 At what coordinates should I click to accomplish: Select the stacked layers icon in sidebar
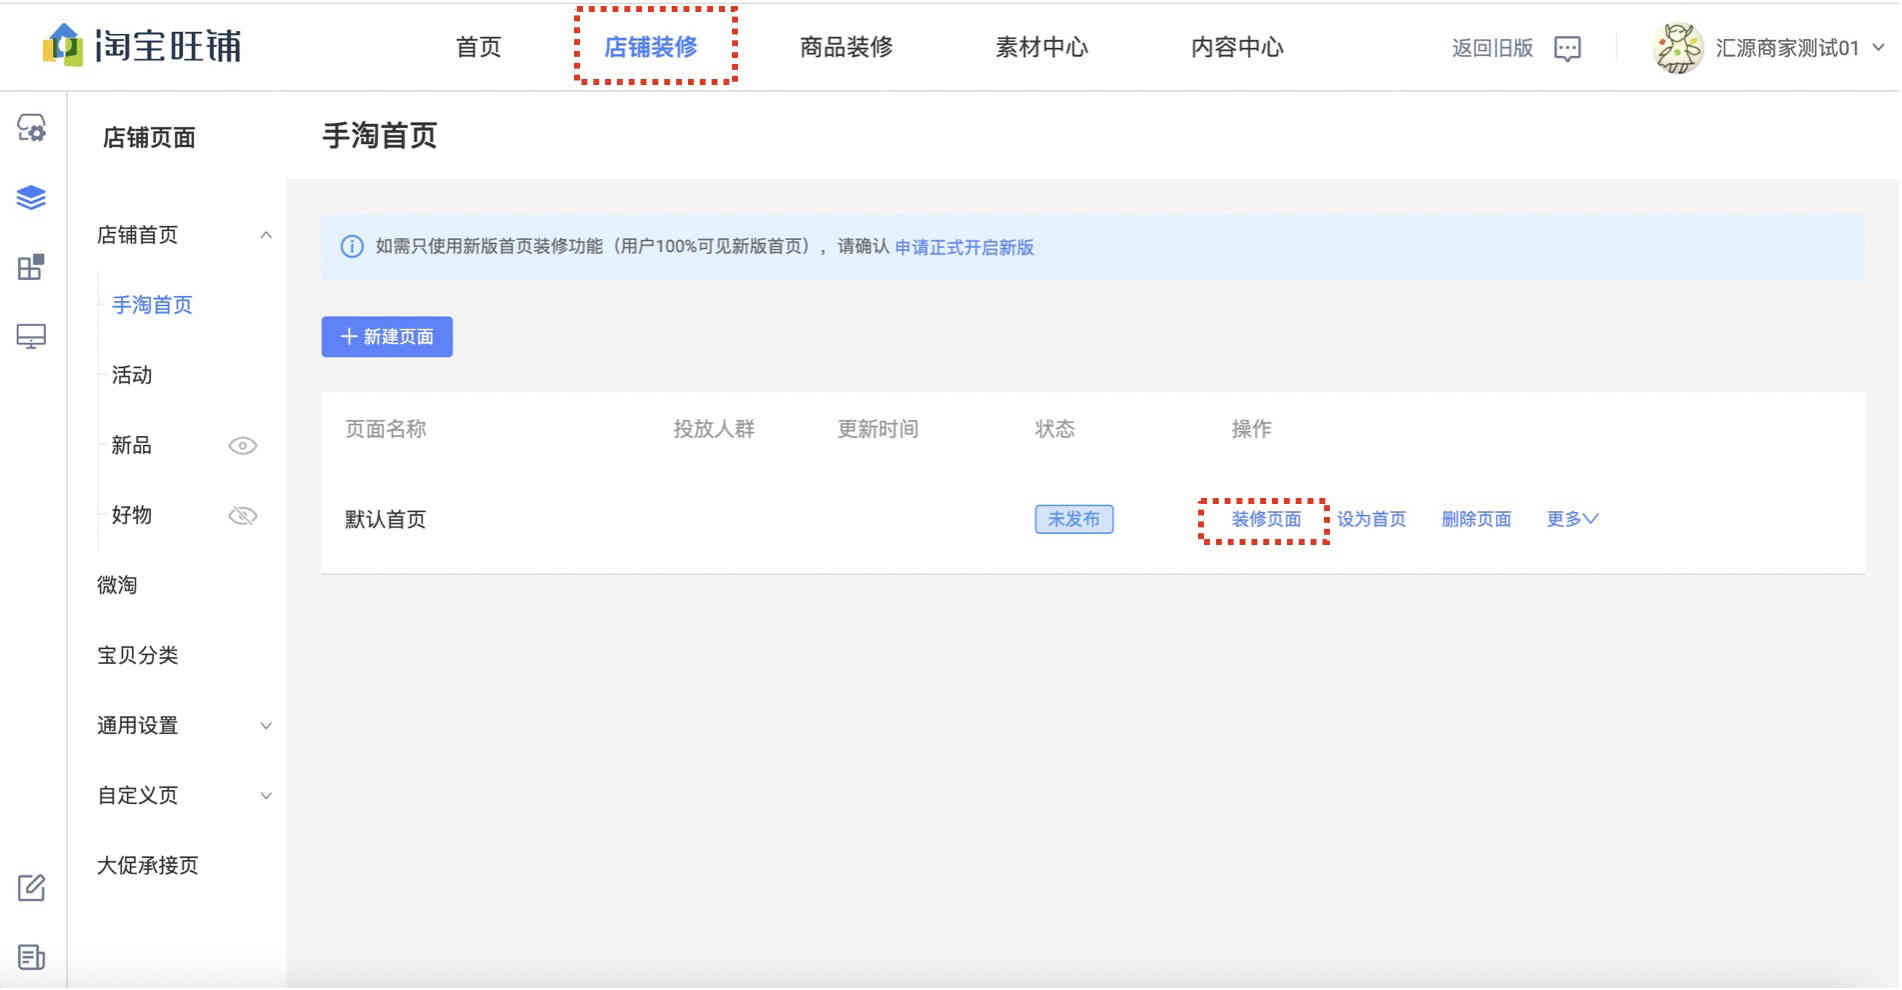31,198
